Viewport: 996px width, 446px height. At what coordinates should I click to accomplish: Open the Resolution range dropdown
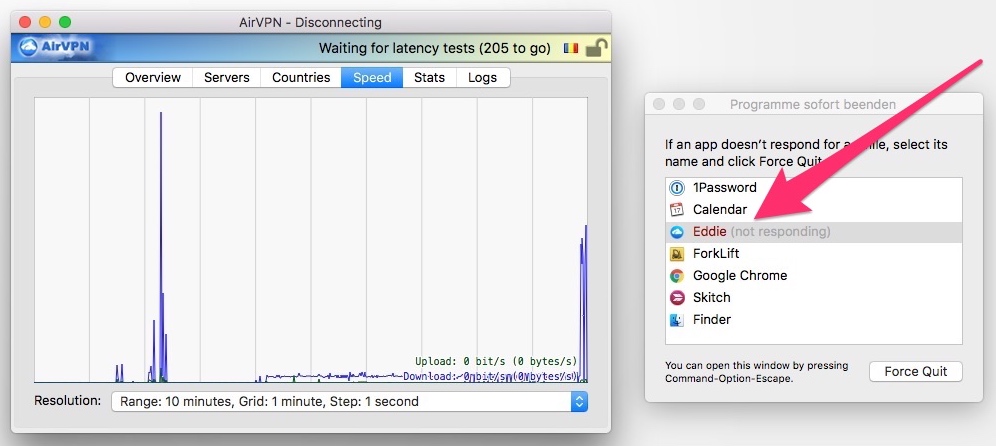tap(349, 402)
